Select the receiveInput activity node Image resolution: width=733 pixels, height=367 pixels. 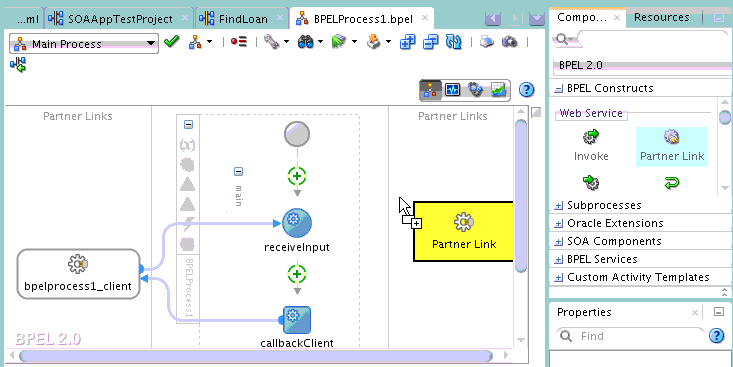297,223
